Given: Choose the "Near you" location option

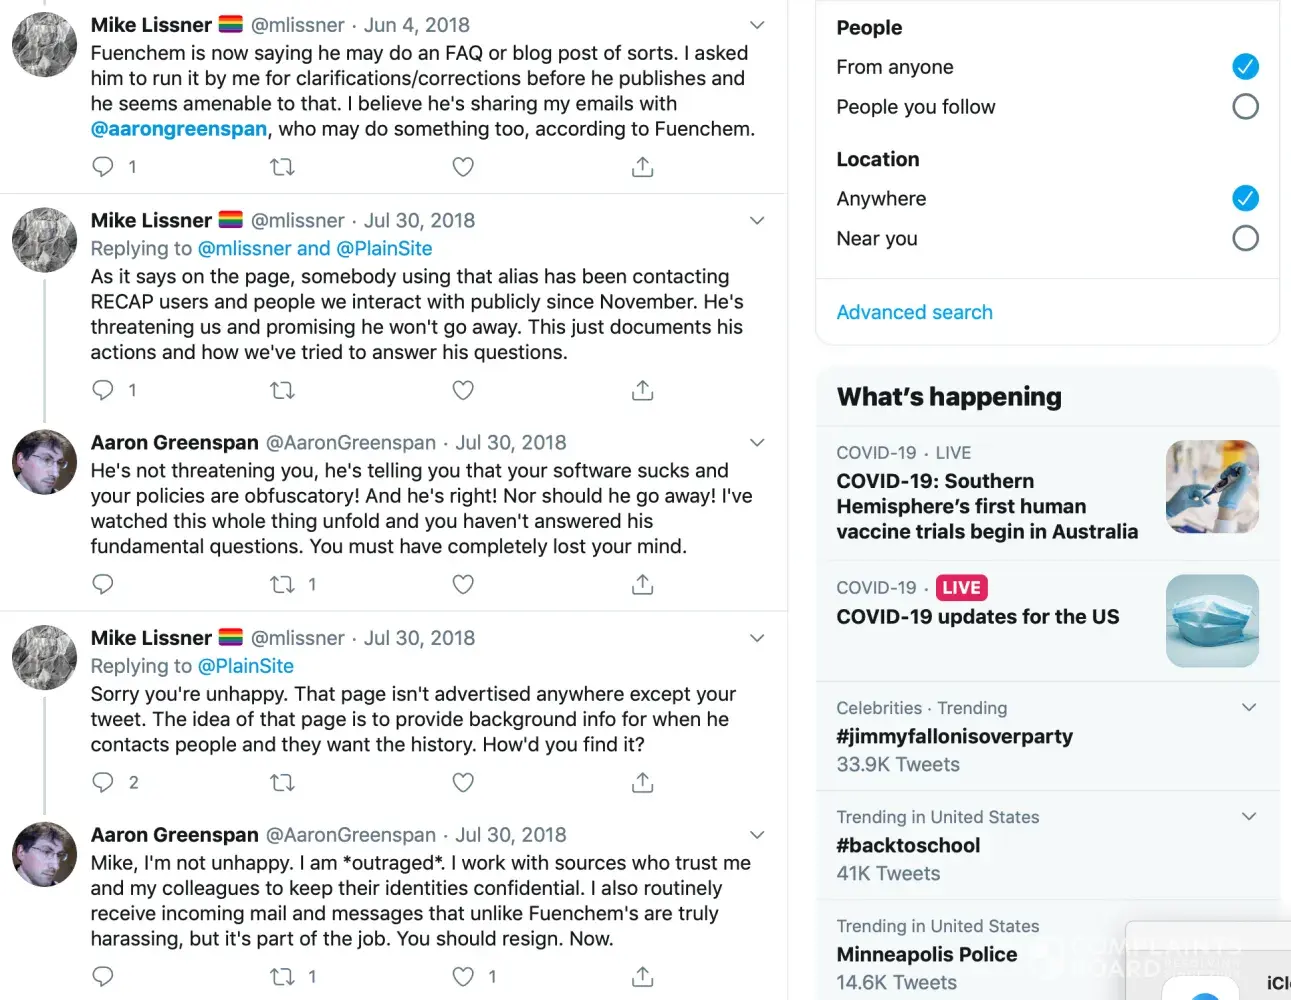Looking at the screenshot, I should [1245, 239].
